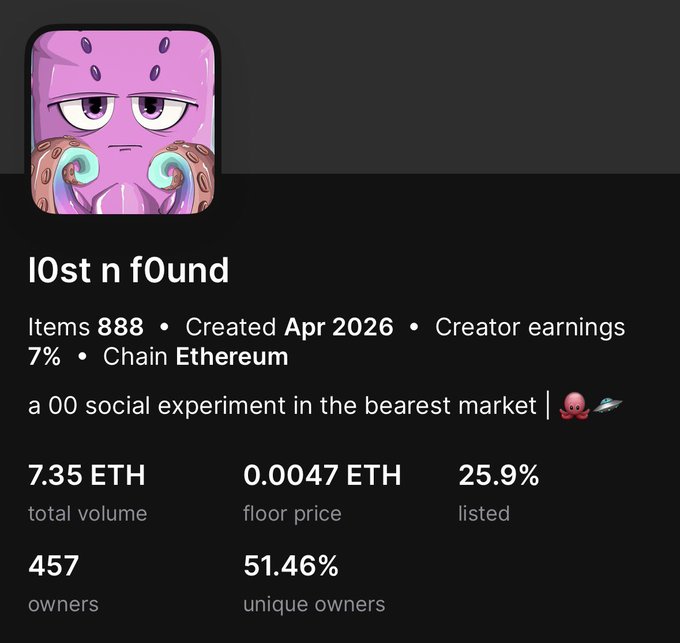
Task: Click the "listed" stat label
Action: [484, 514]
